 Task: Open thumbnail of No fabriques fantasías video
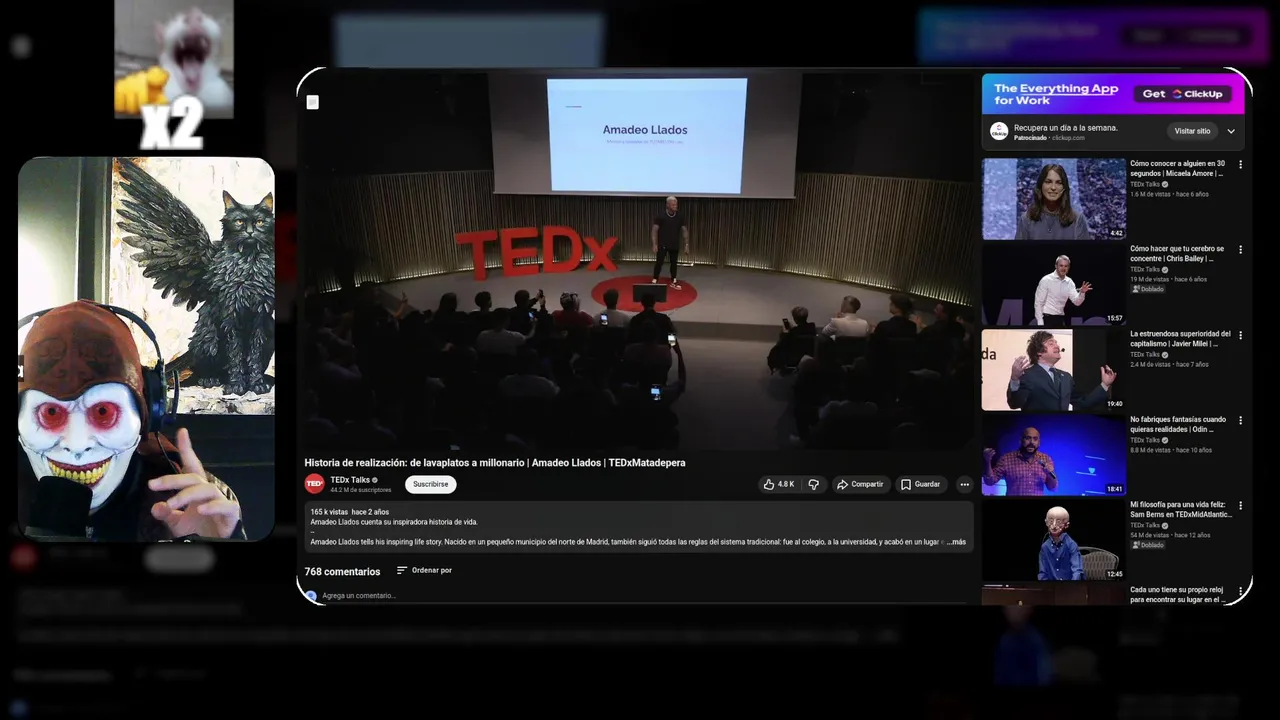point(1054,455)
